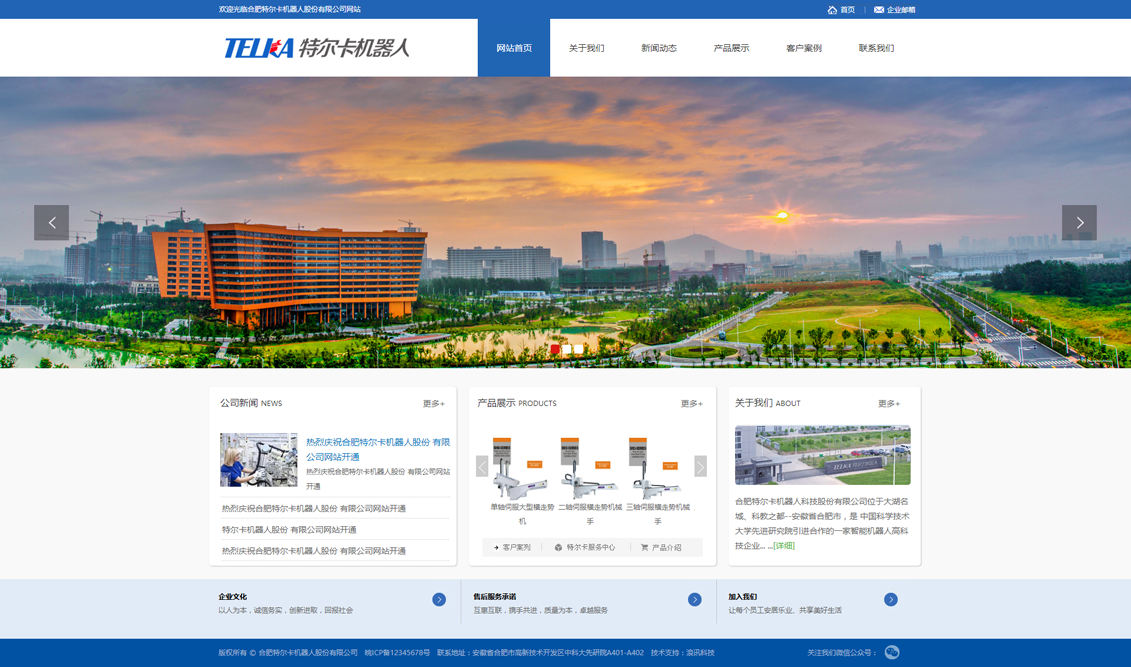Expand 更多+ in 公司新闻 section
Viewport: 1131px width, 667px height.
pos(433,404)
